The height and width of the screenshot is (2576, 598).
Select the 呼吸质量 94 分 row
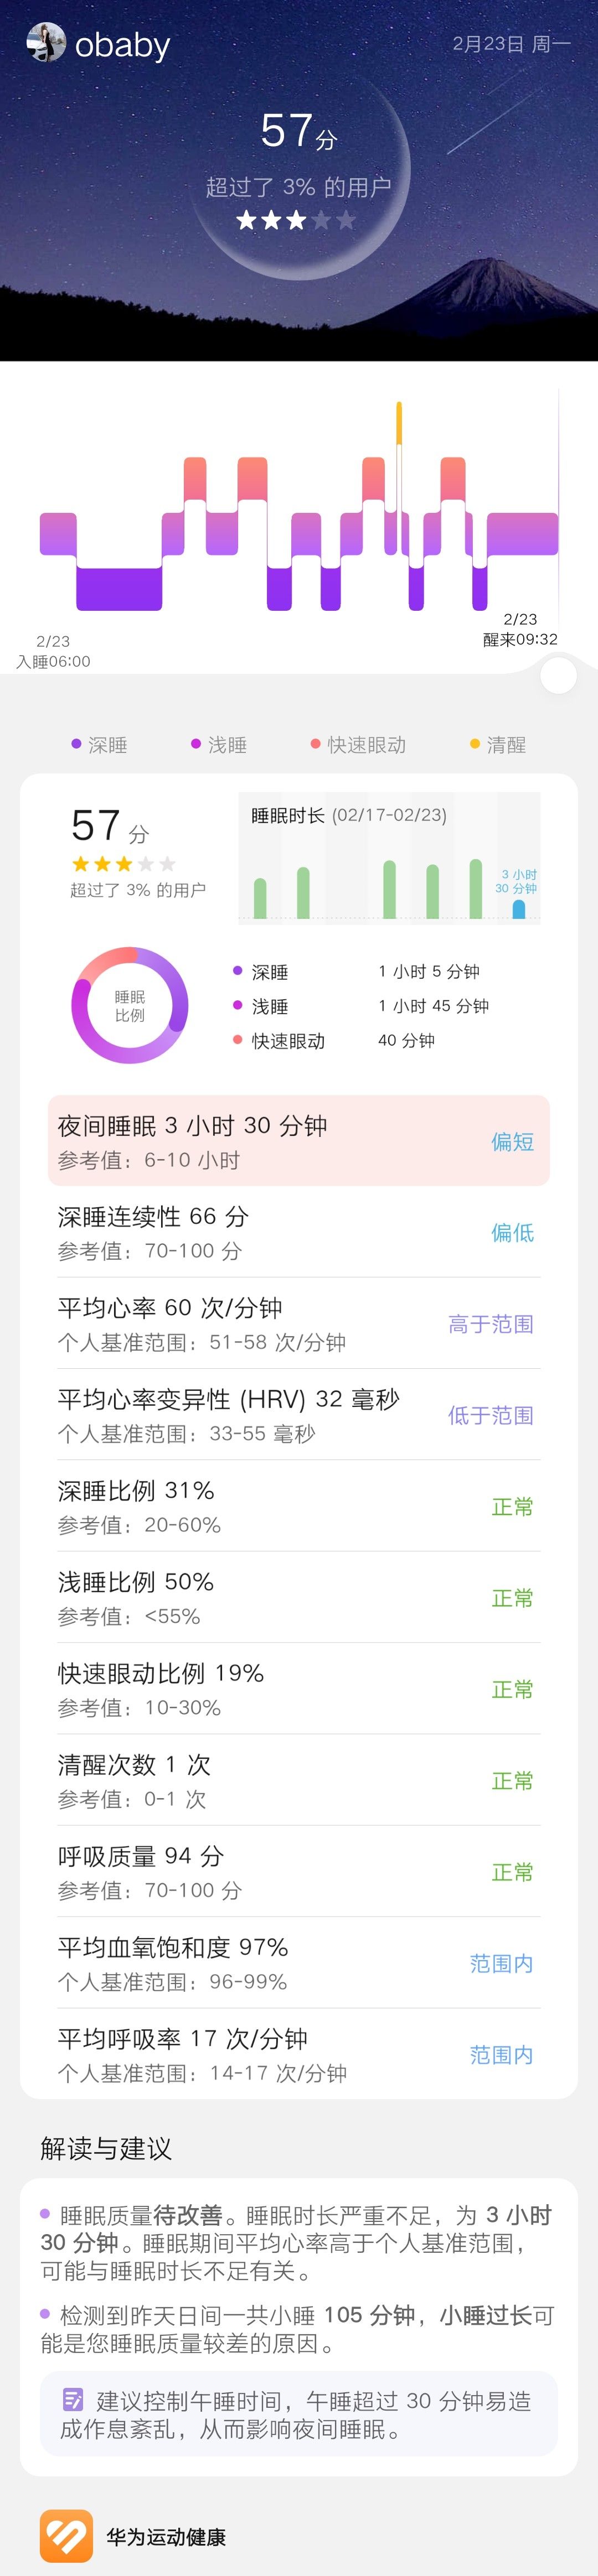pos(298,1871)
